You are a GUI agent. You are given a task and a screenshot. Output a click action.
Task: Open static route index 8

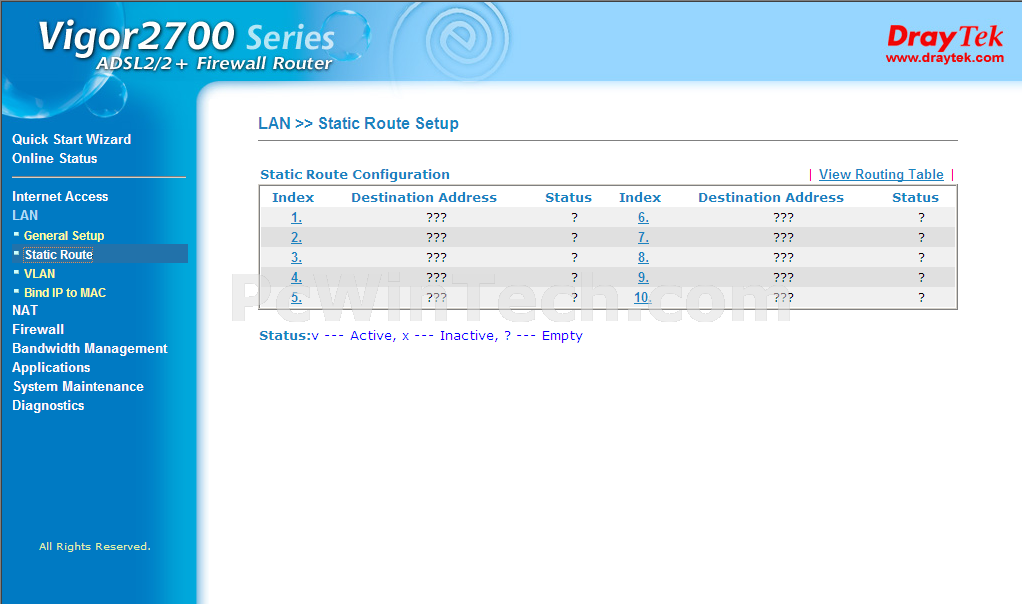[x=643, y=257]
